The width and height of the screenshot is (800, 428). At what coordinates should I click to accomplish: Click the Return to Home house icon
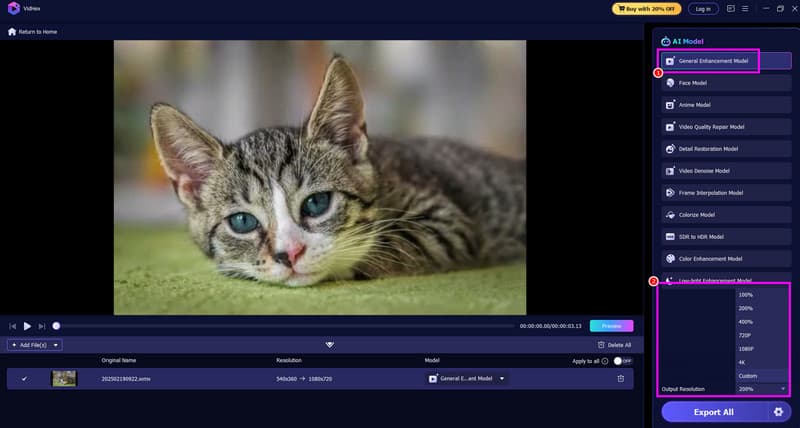[x=12, y=32]
